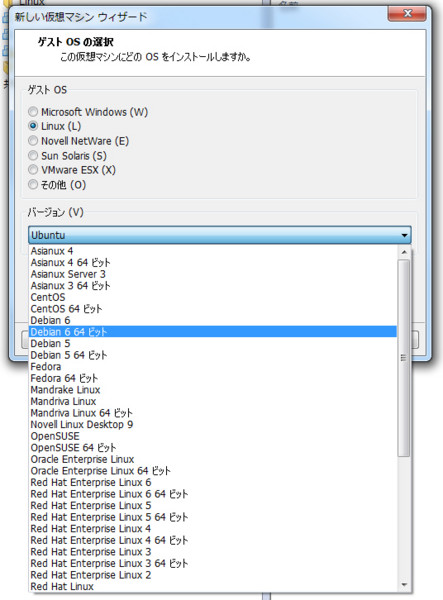Viewport: 443px width, 600px height.
Task: Select Oracle Enterprise Linux 64 ビット
Action: pos(213,471)
